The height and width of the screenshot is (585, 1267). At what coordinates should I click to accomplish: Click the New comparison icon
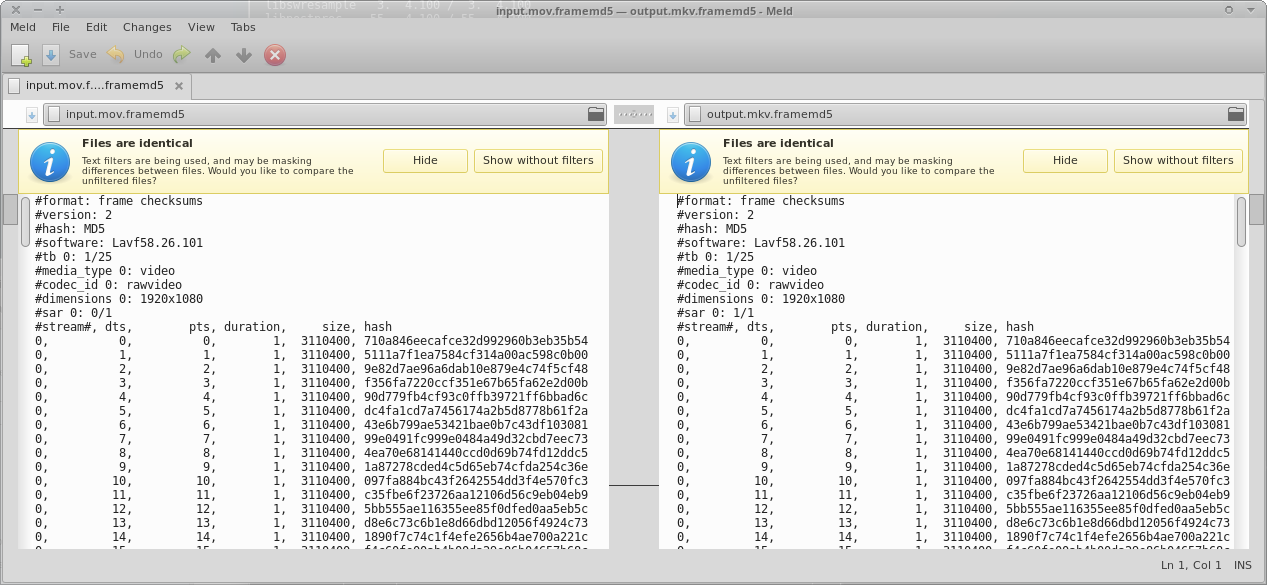point(21,55)
